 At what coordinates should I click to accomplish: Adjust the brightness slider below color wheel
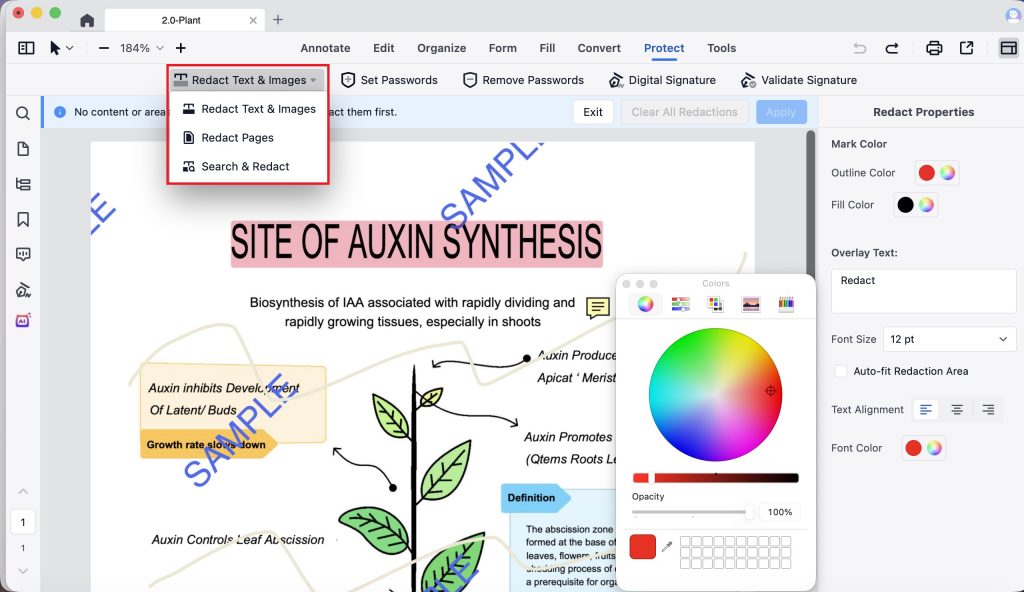(715, 478)
